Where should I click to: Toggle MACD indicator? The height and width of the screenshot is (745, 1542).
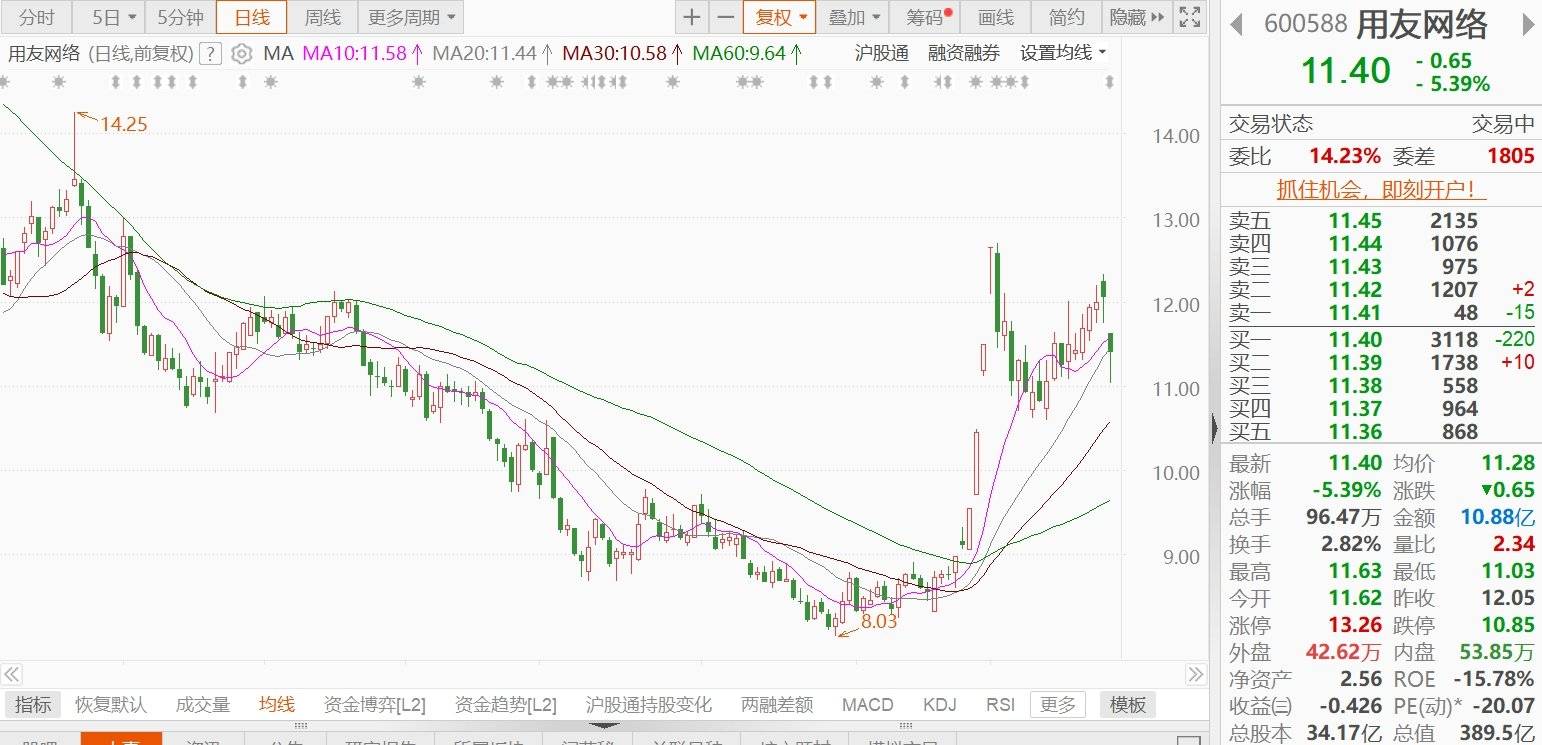point(868,705)
